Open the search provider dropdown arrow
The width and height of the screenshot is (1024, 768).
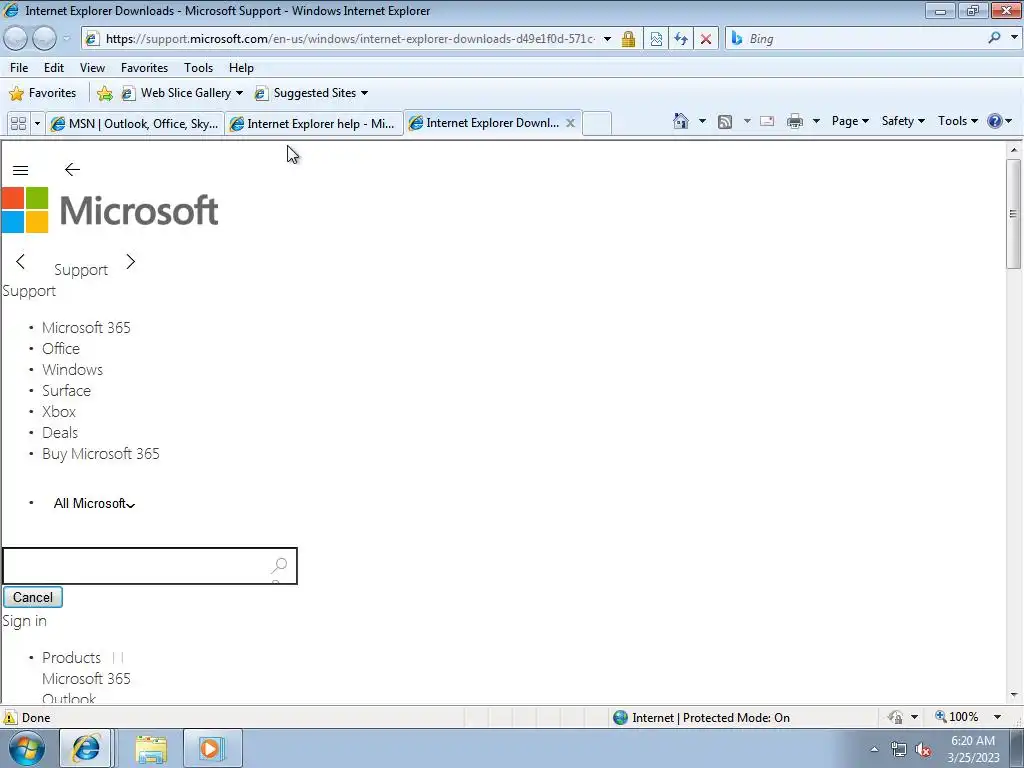pyautogui.click(x=1014, y=38)
